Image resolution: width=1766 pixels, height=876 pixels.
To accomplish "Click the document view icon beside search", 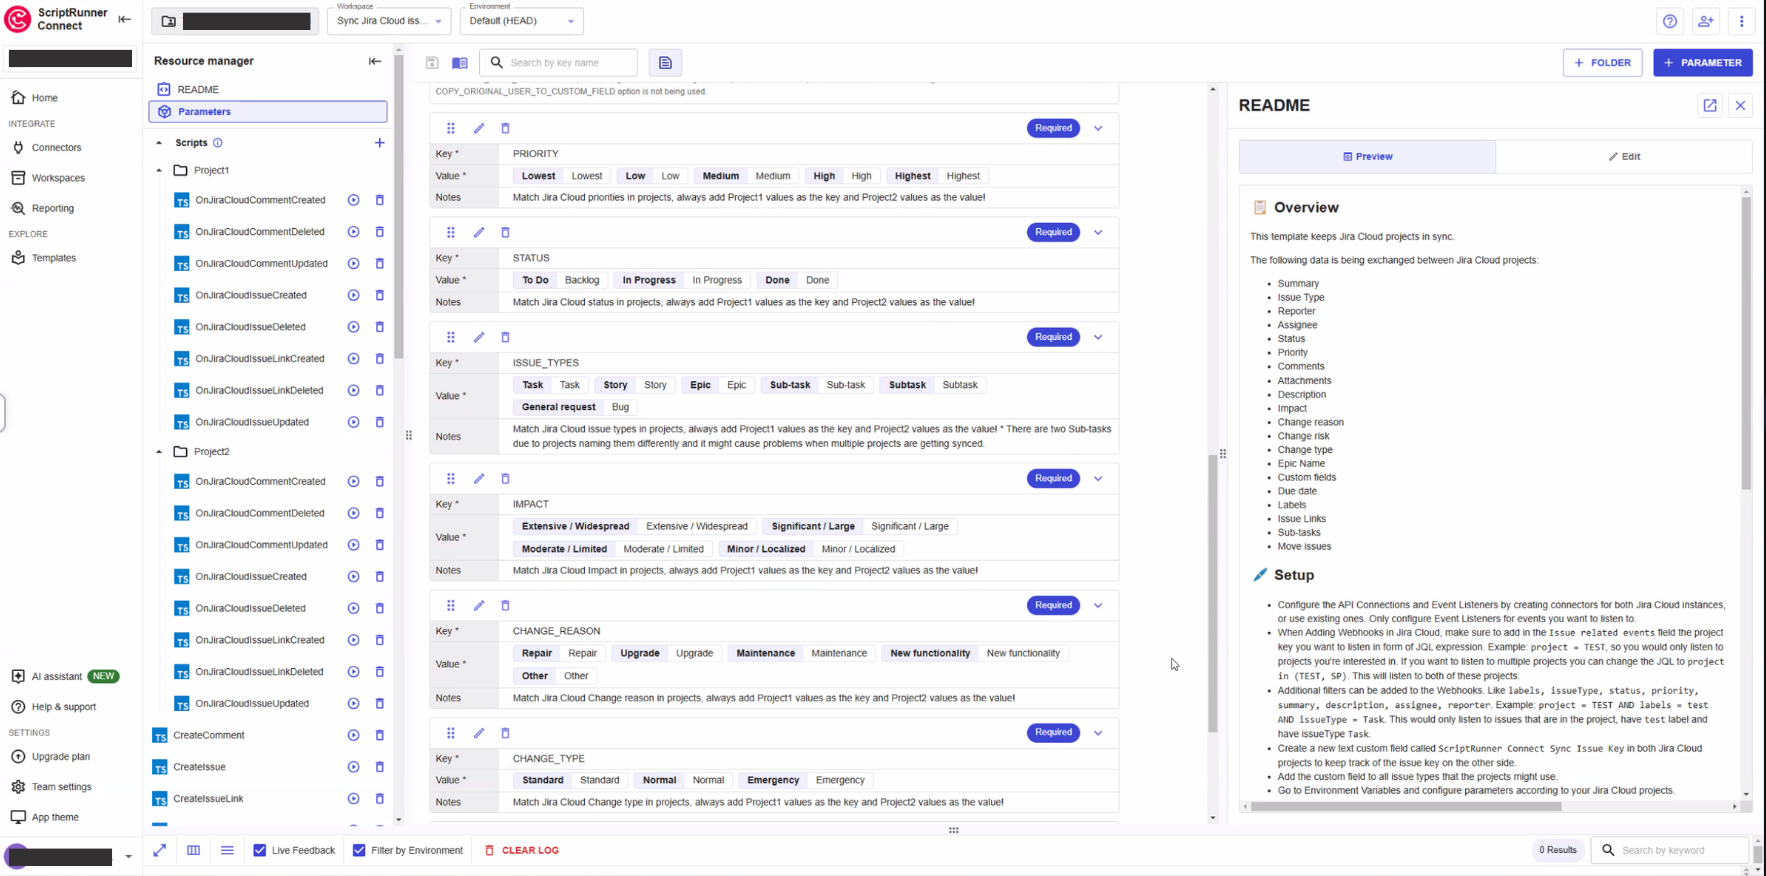I will 665,62.
